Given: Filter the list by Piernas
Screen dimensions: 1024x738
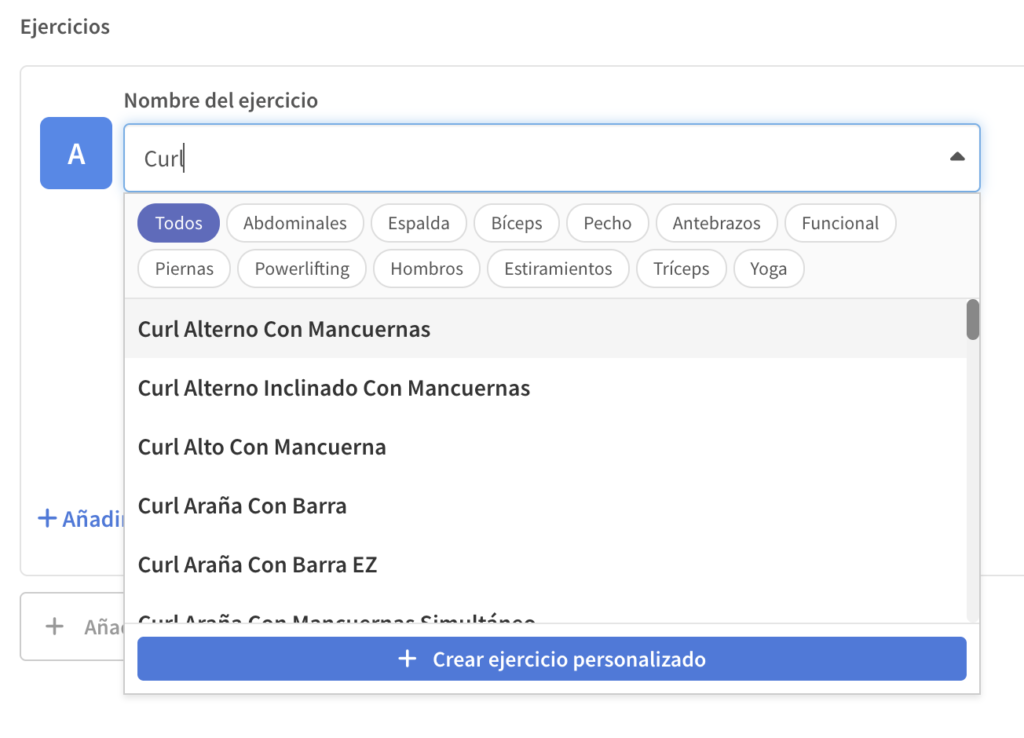Looking at the screenshot, I should (184, 269).
